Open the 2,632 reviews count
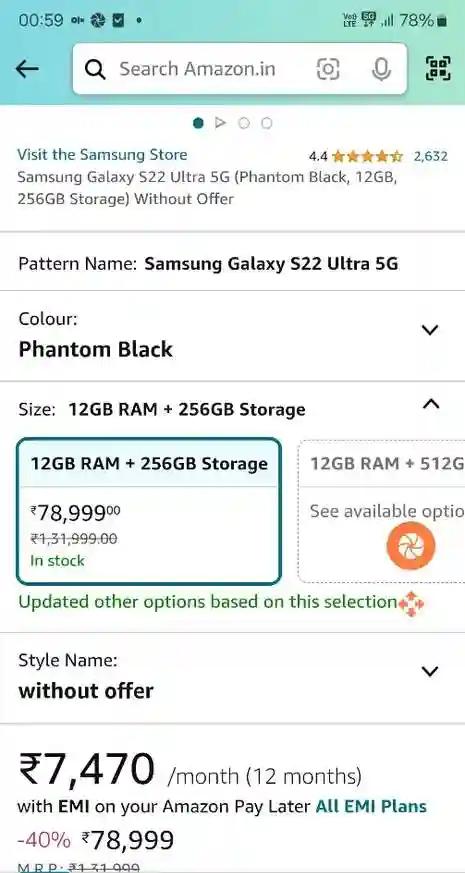Viewport: 465px width, 873px height. tap(430, 156)
